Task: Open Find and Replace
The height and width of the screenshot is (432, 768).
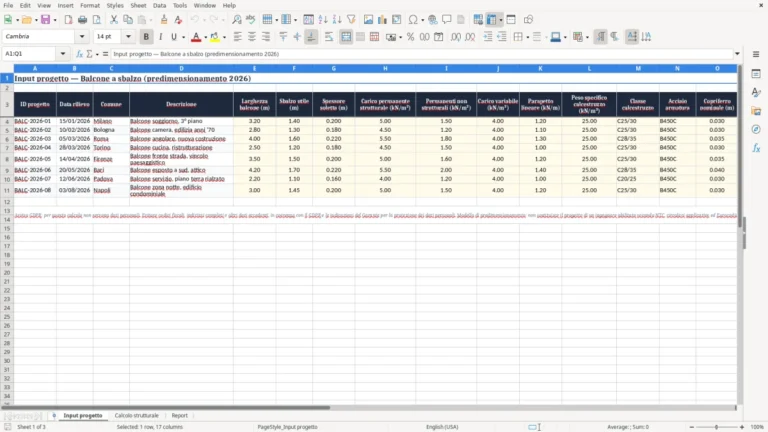Action: [237, 20]
